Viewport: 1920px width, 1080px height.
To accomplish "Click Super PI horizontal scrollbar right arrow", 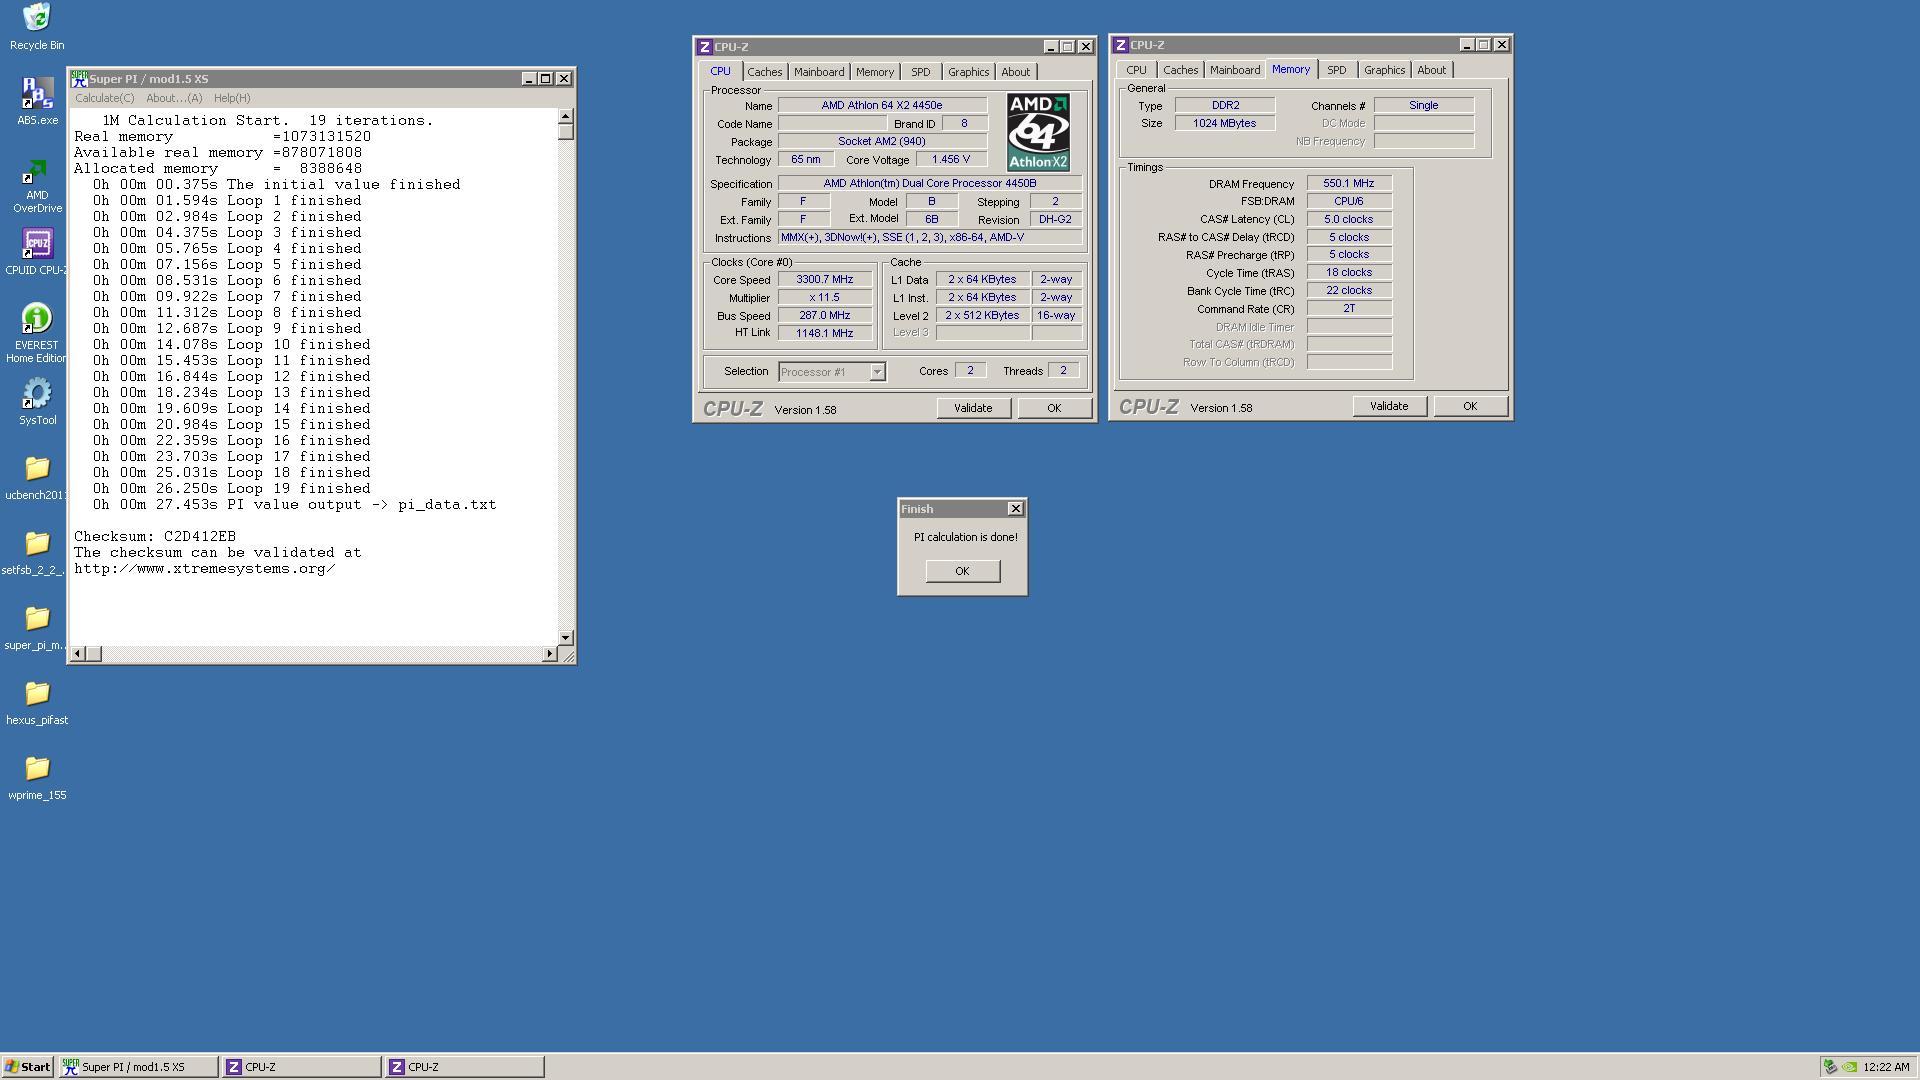I will coord(549,654).
